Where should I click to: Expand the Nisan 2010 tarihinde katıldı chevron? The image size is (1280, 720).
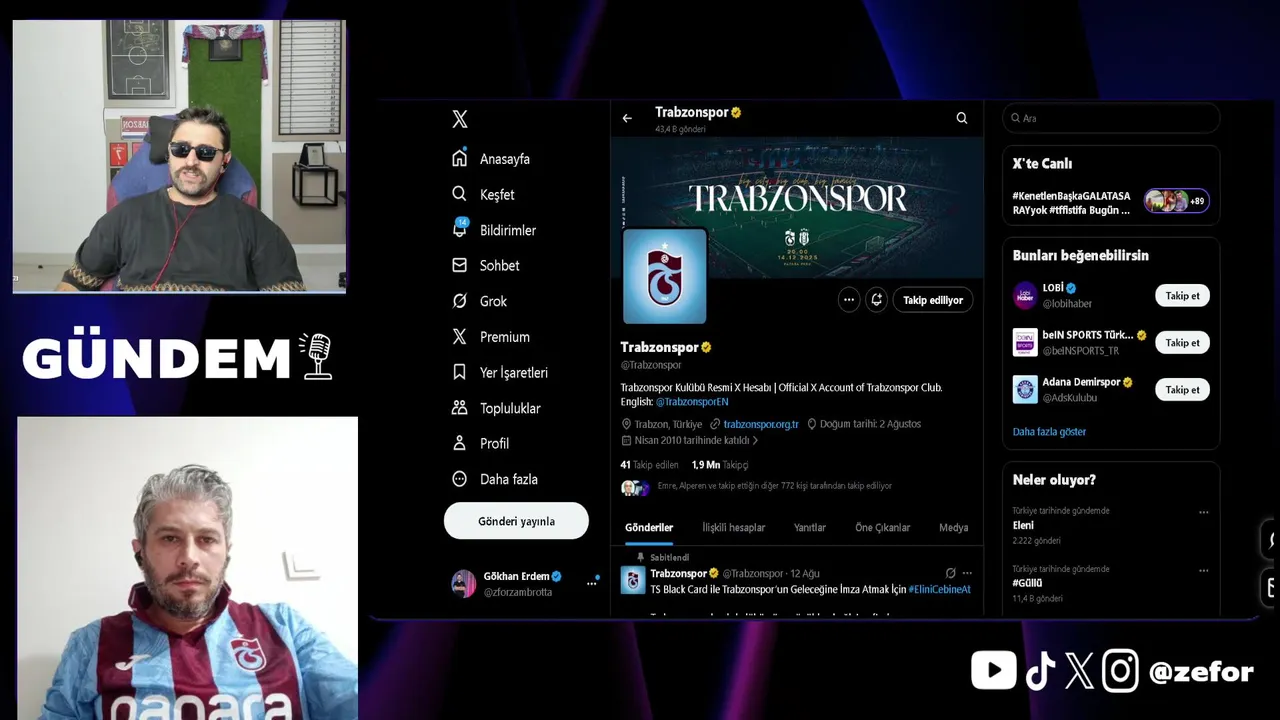pyautogui.click(x=755, y=440)
